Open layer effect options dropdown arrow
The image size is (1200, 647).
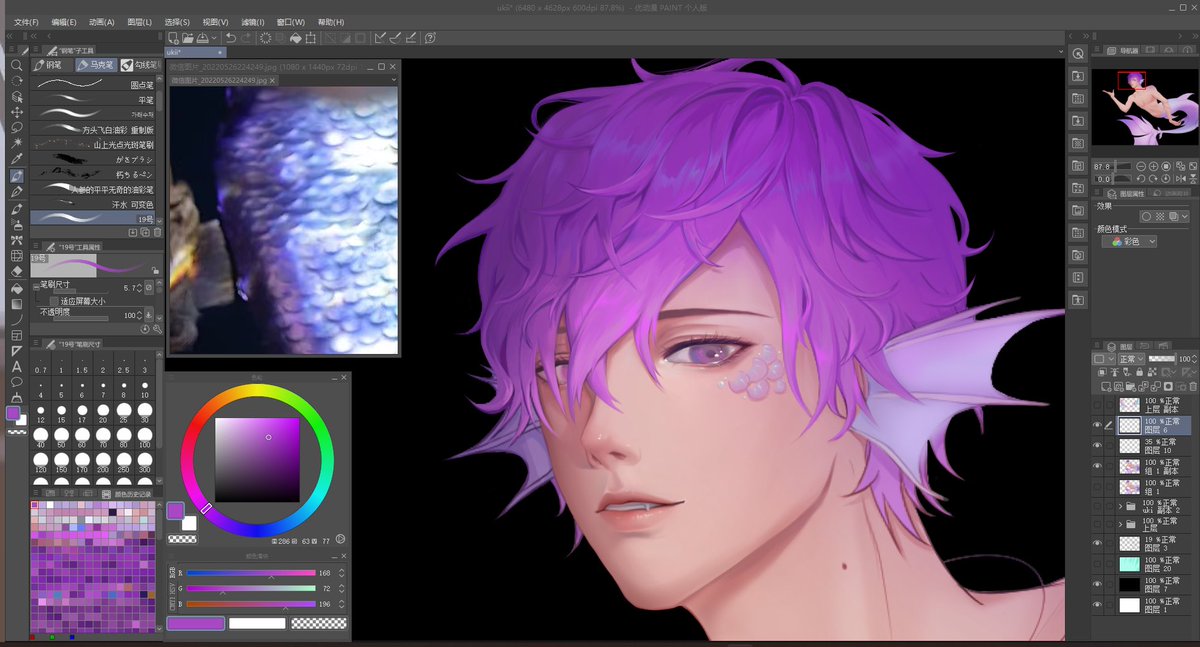point(1185,216)
